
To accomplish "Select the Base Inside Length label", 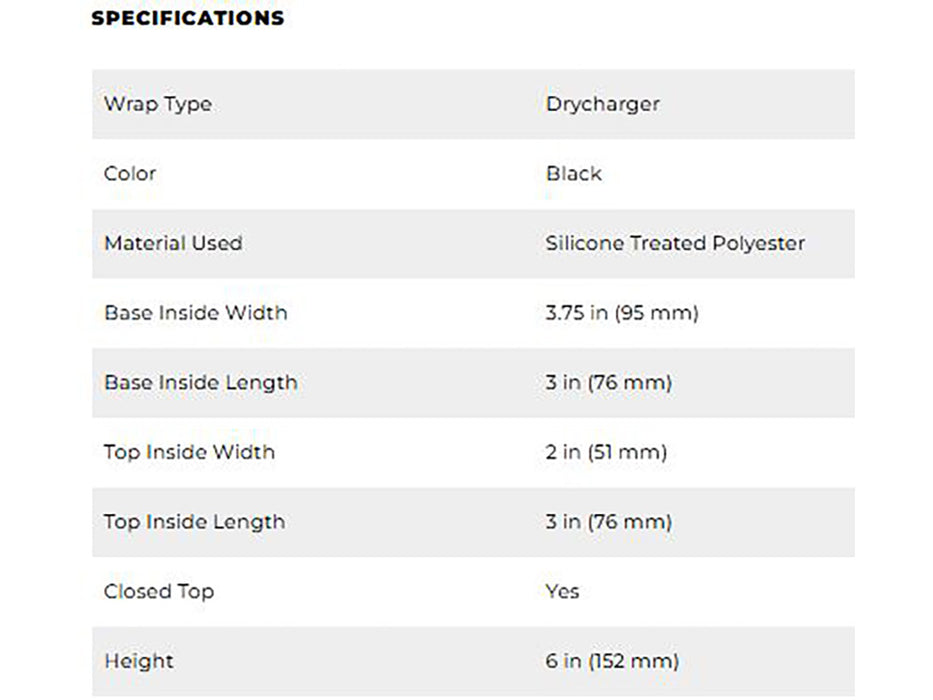I will 201,383.
